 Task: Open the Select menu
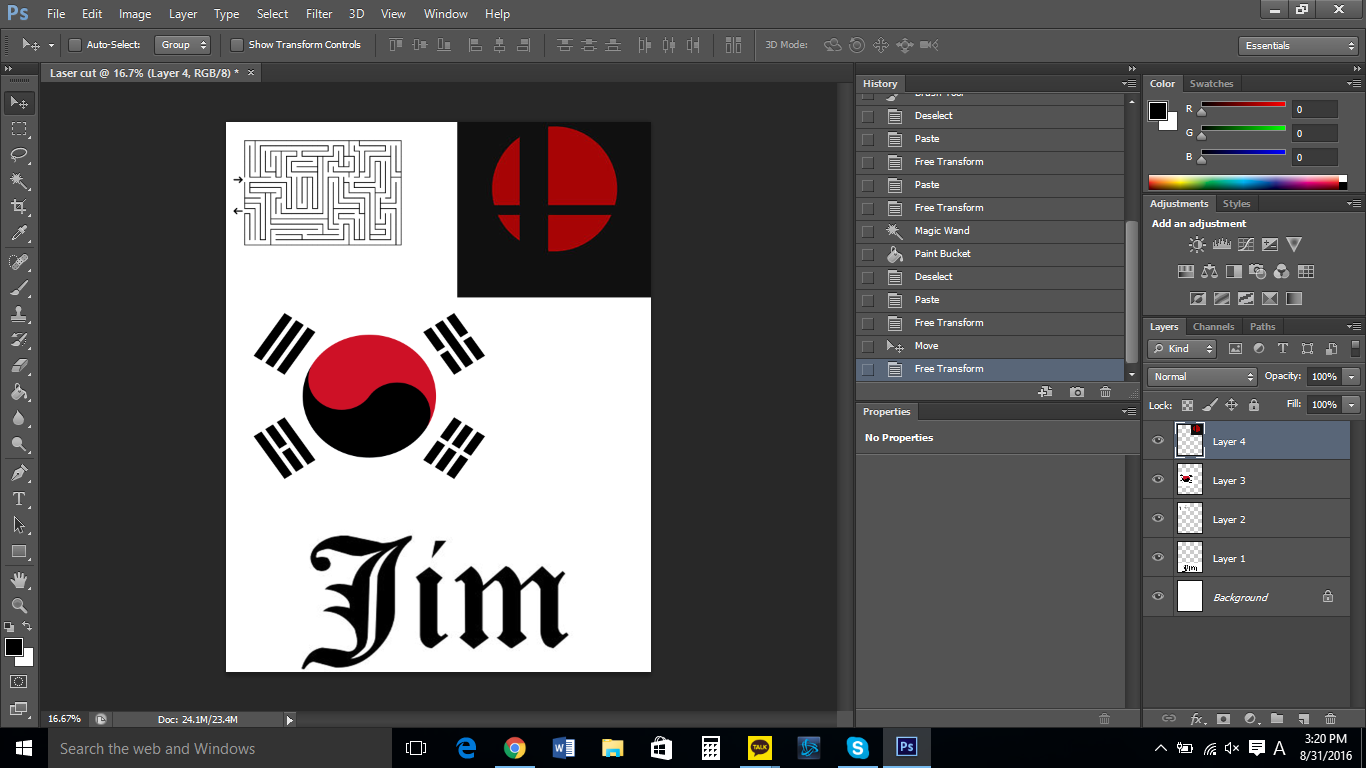click(x=272, y=14)
